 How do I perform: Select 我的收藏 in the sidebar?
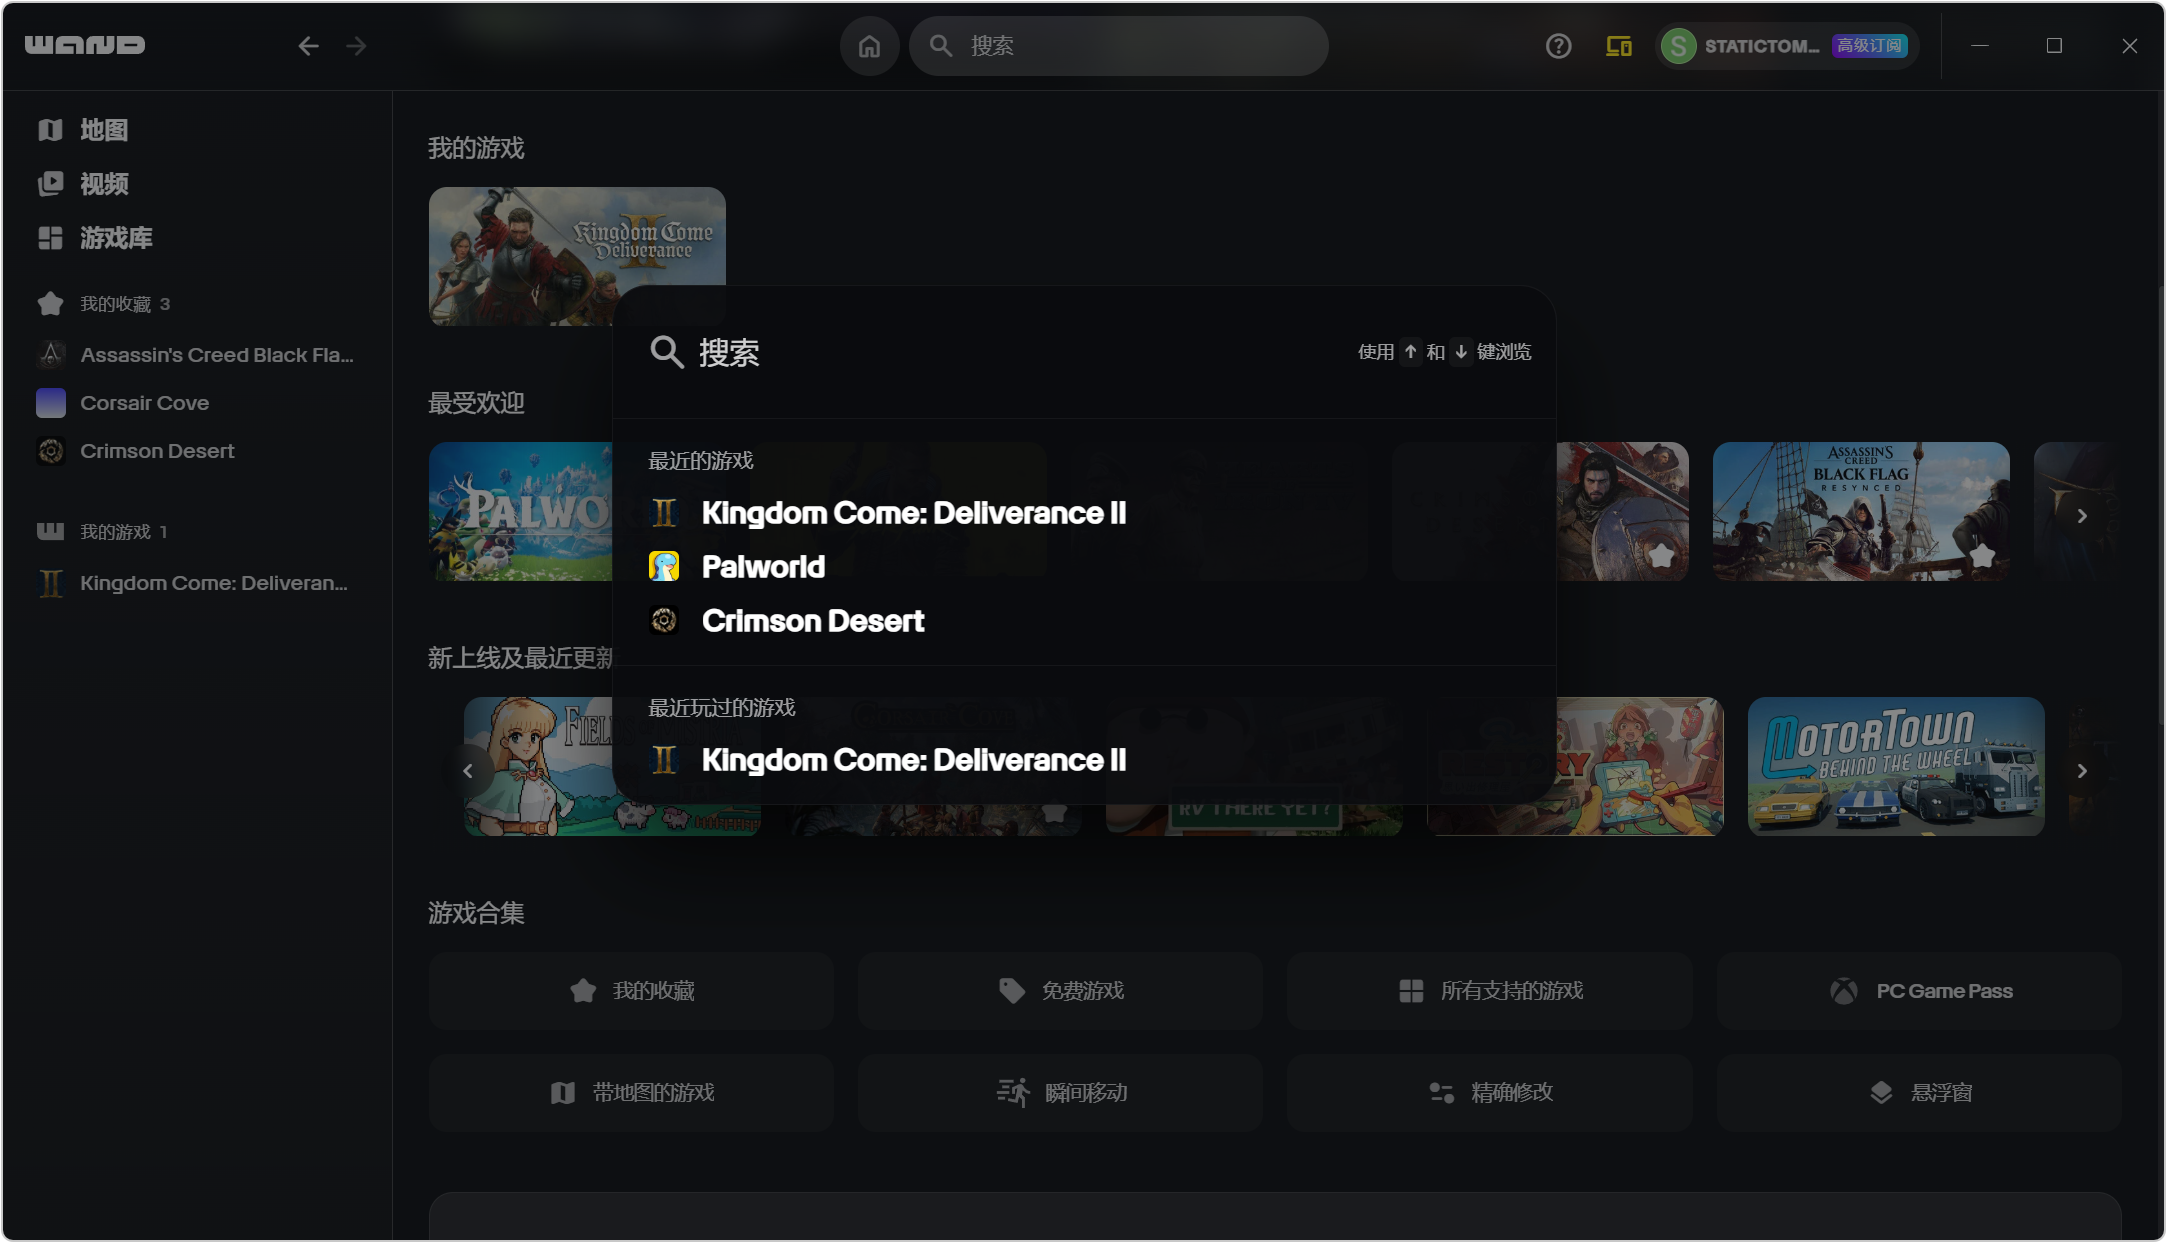click(104, 304)
